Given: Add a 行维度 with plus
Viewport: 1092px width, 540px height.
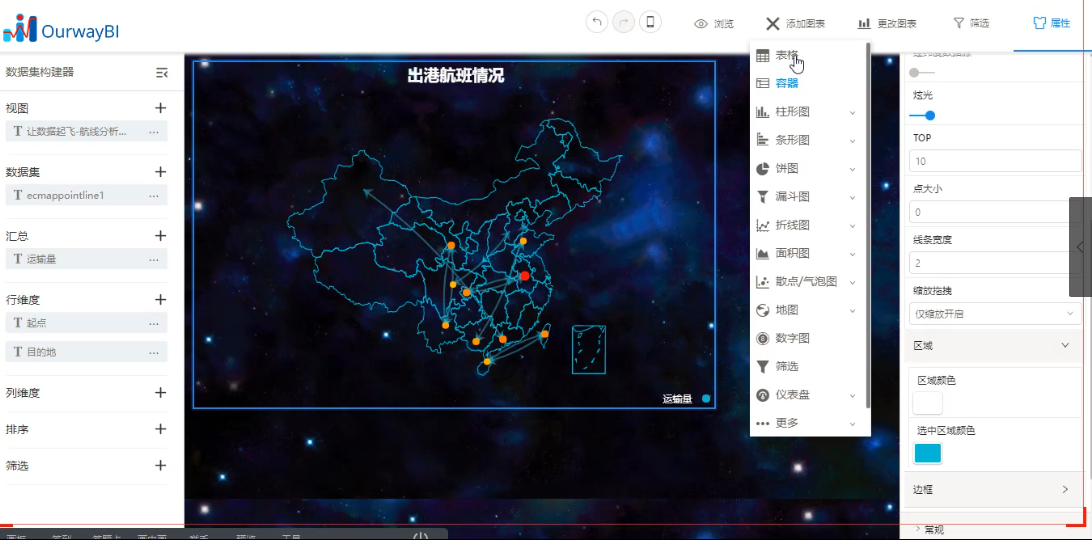Looking at the screenshot, I should (x=160, y=300).
